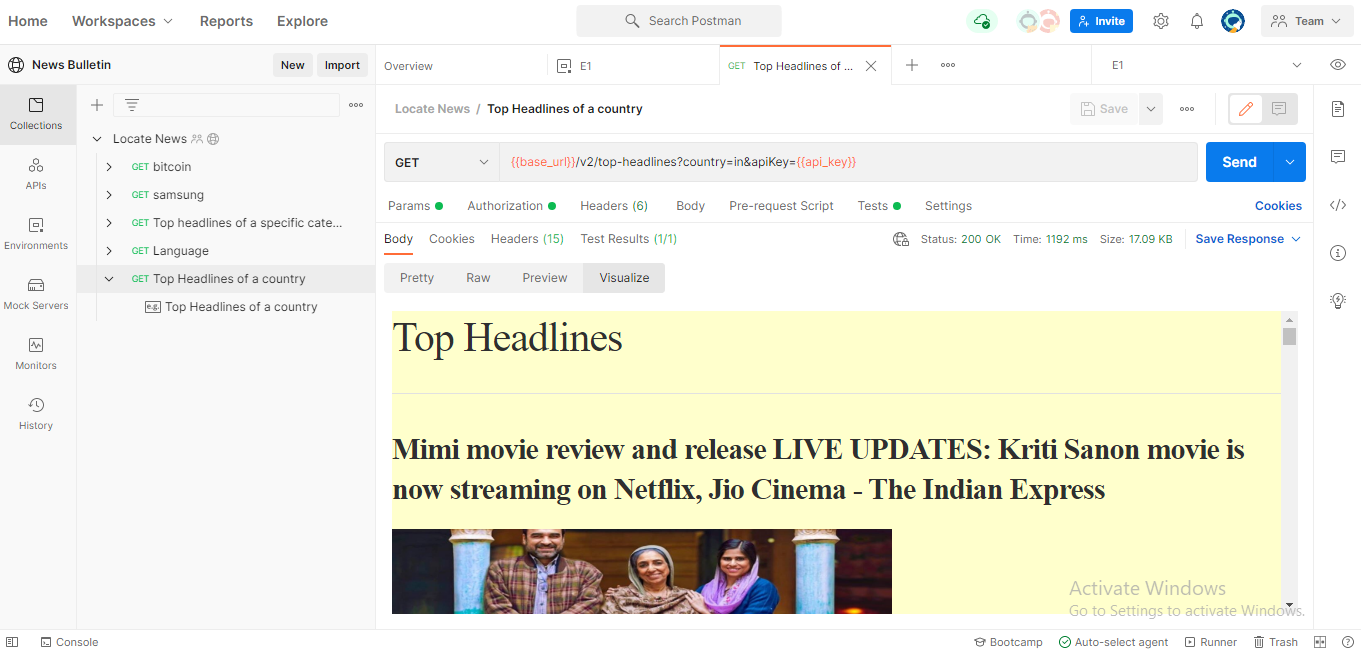Open the notifications bell
Screen dimensions: 1361x654
pos(1197,21)
